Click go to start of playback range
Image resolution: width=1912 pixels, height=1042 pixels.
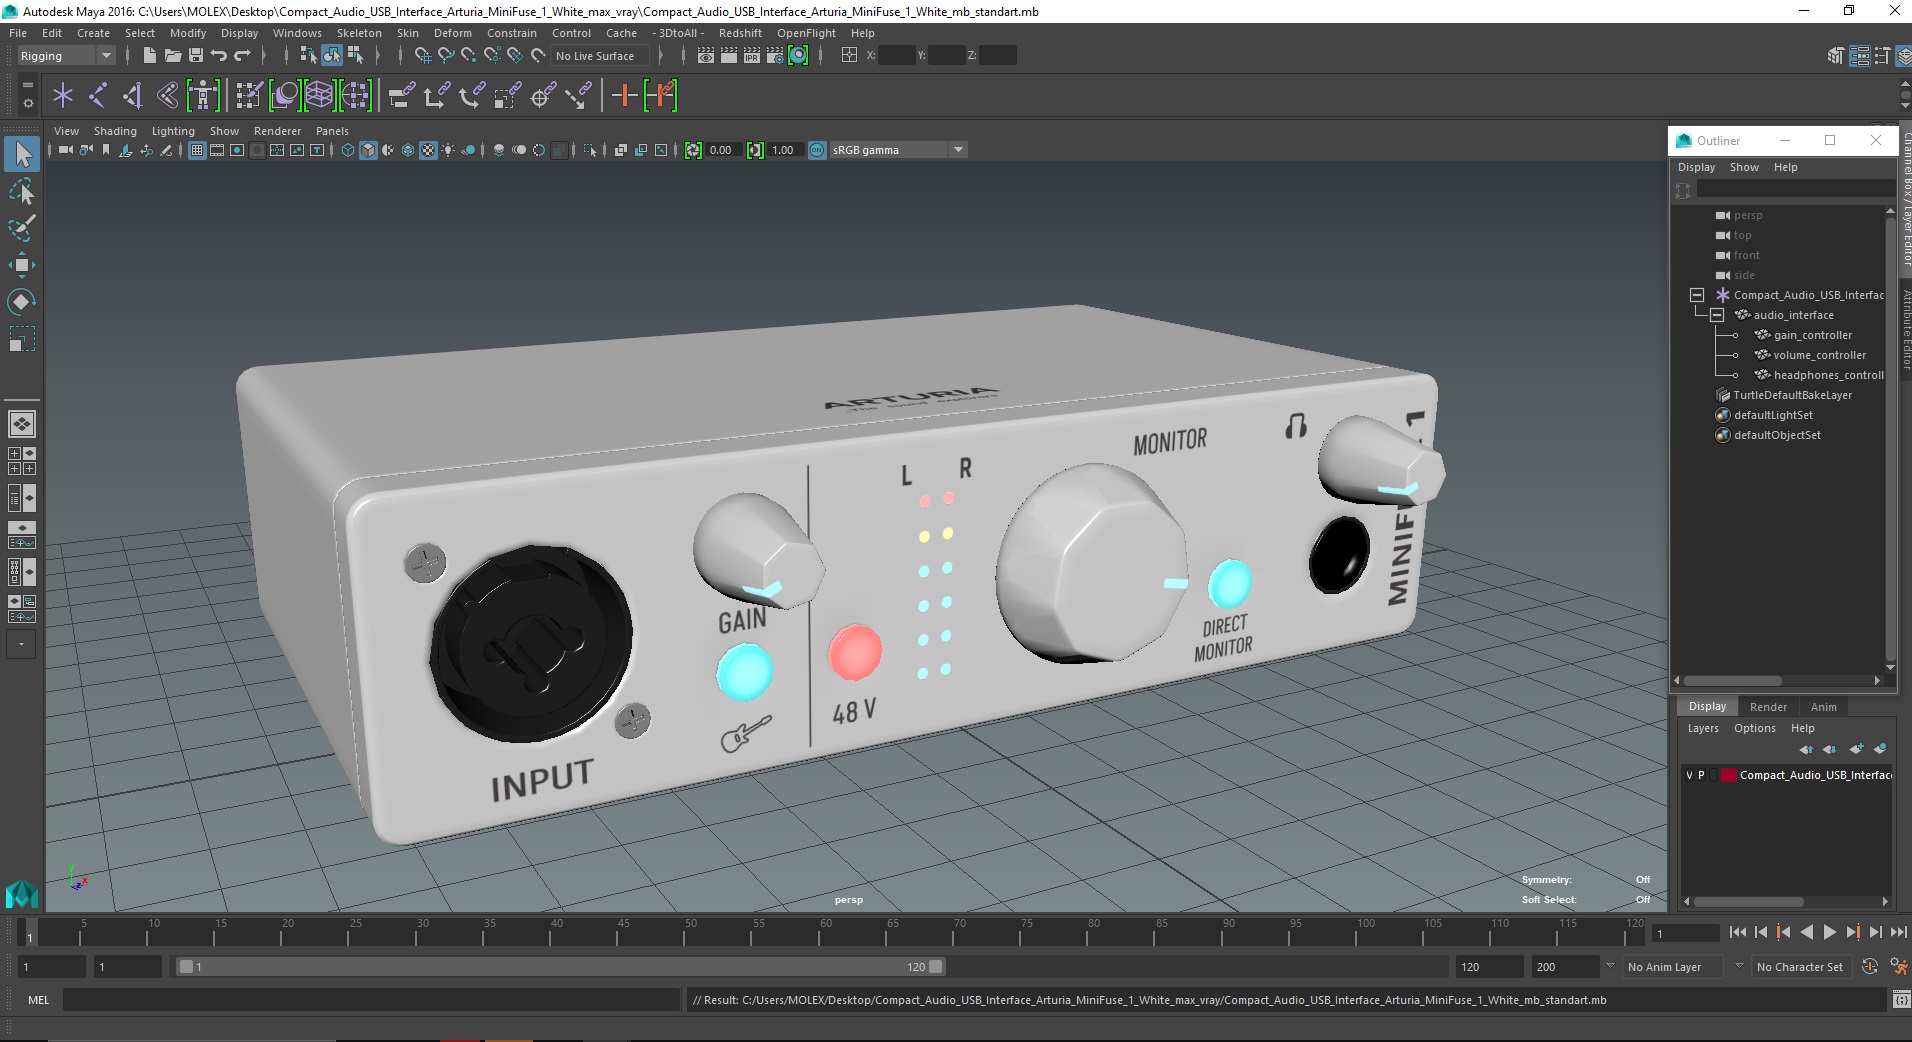(x=1737, y=932)
